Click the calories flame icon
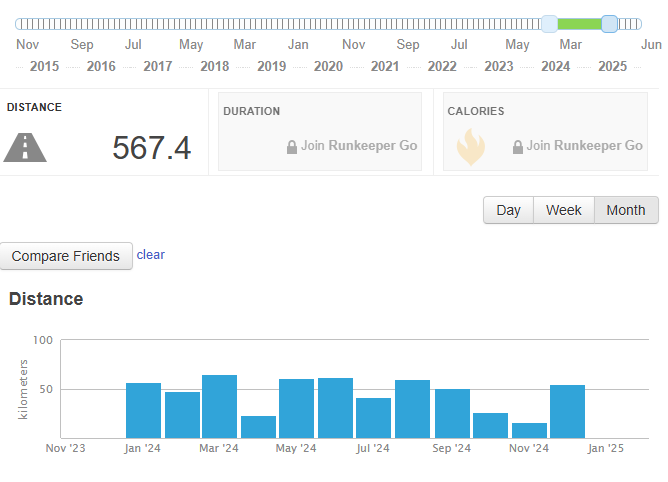Image resolution: width=668 pixels, height=482 pixels. (471, 147)
